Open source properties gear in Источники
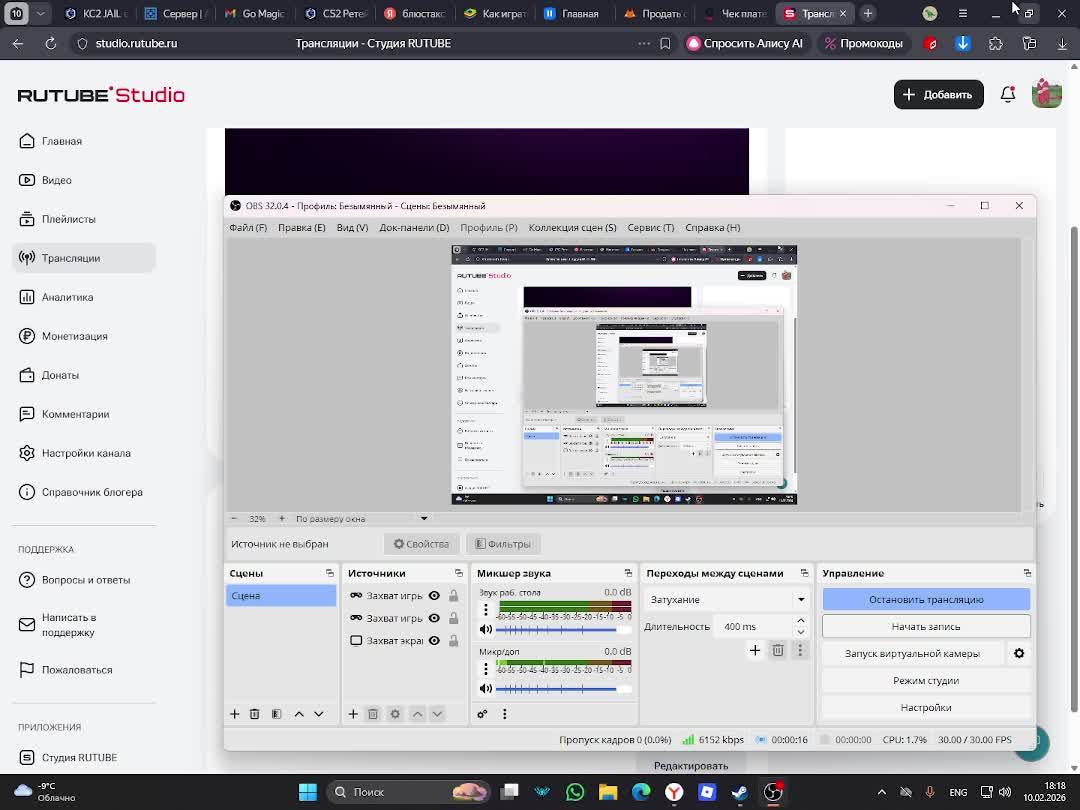This screenshot has width=1080, height=810. (x=395, y=714)
